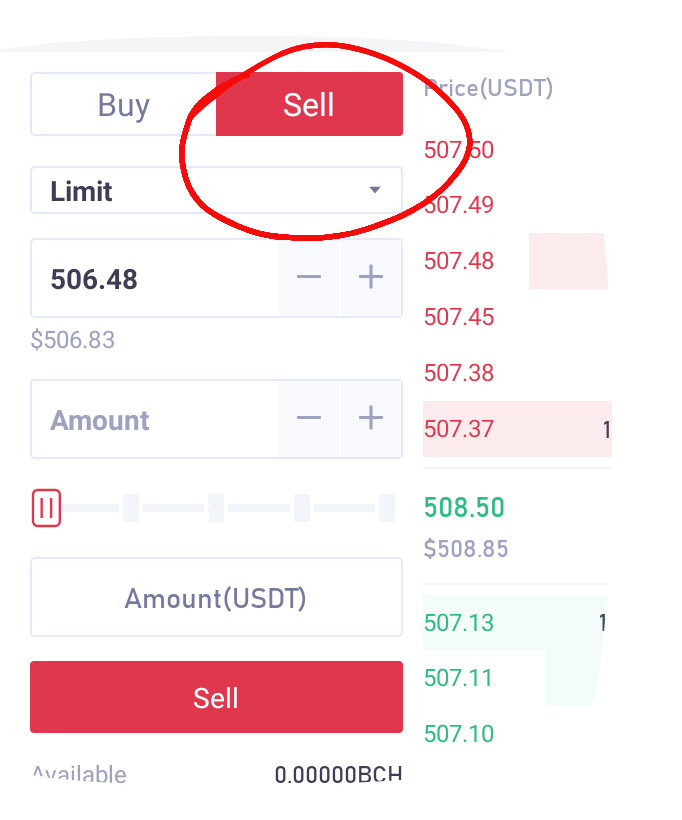Select bid price 507.13 in order book

point(459,623)
